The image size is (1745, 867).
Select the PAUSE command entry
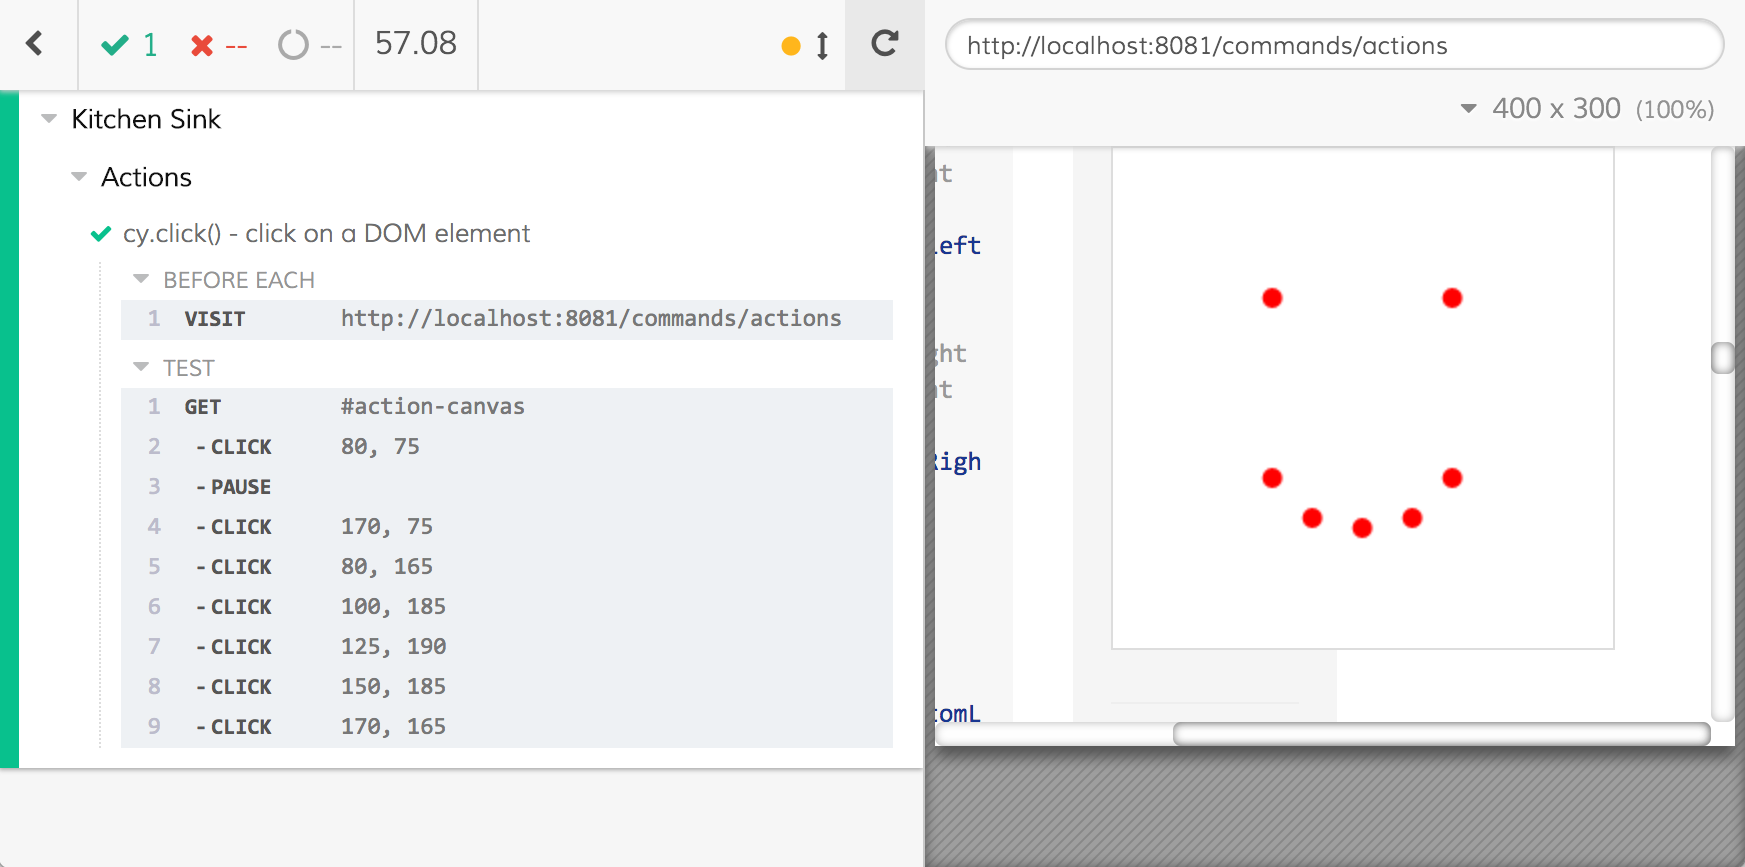click(506, 487)
